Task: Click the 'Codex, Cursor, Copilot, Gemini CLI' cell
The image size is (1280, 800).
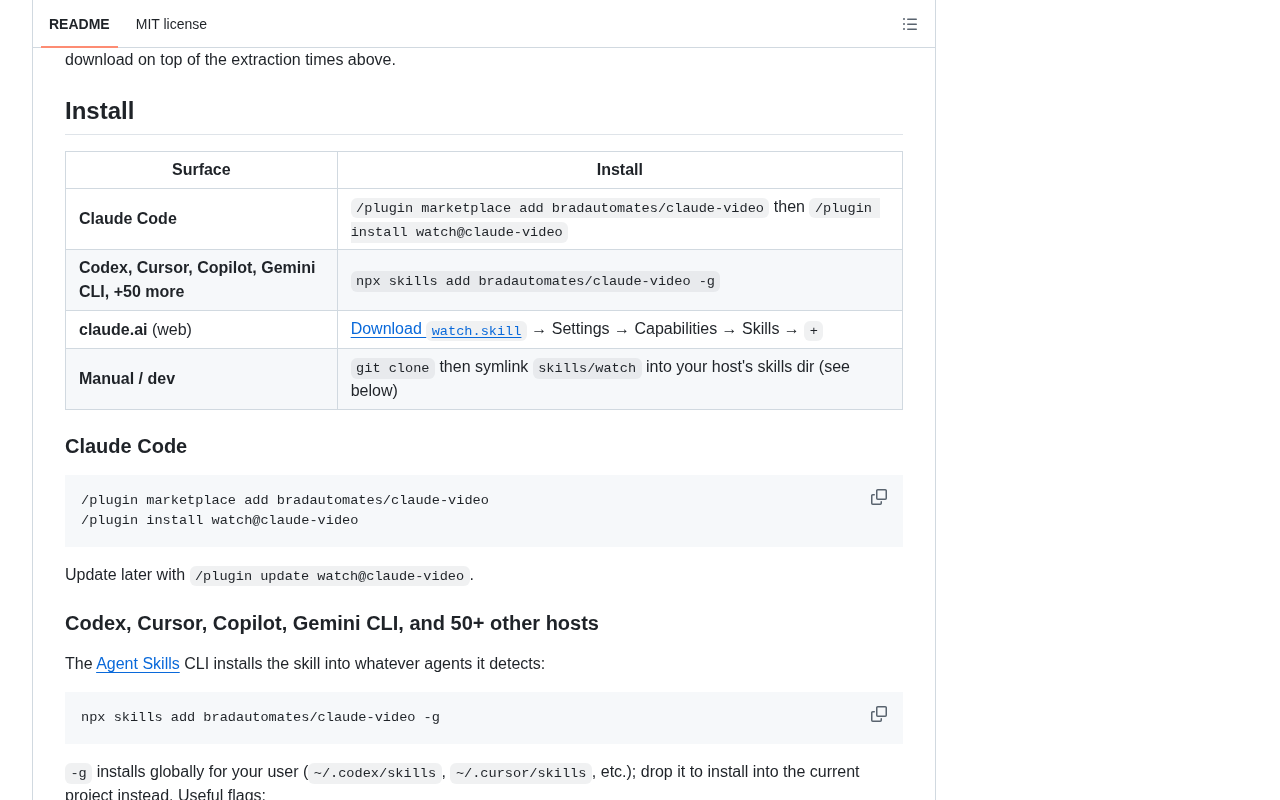Action: click(201, 280)
